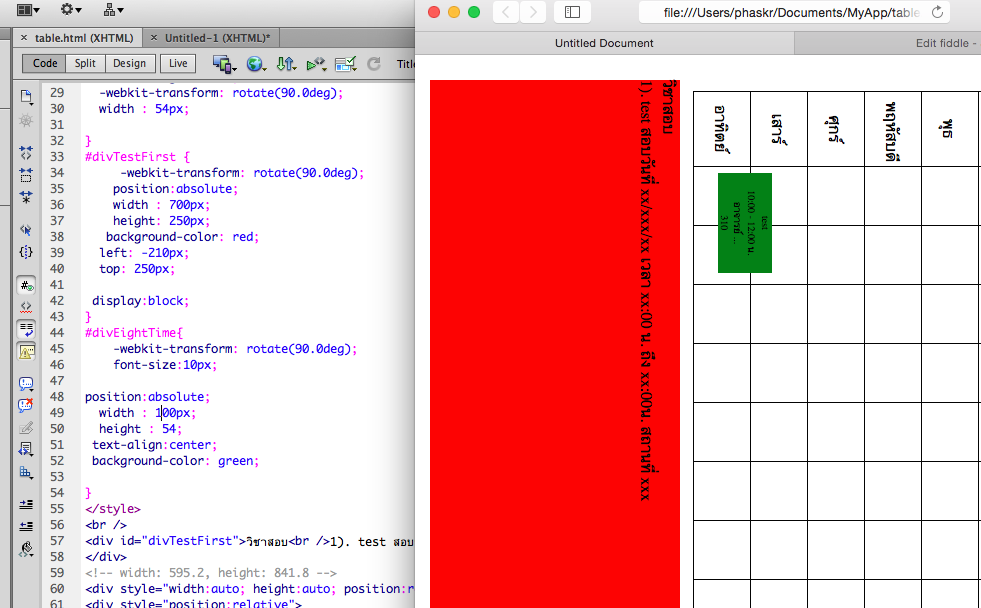Click the Select Parent Tag icon
Viewport: 981px width, 608px height.
[26, 230]
